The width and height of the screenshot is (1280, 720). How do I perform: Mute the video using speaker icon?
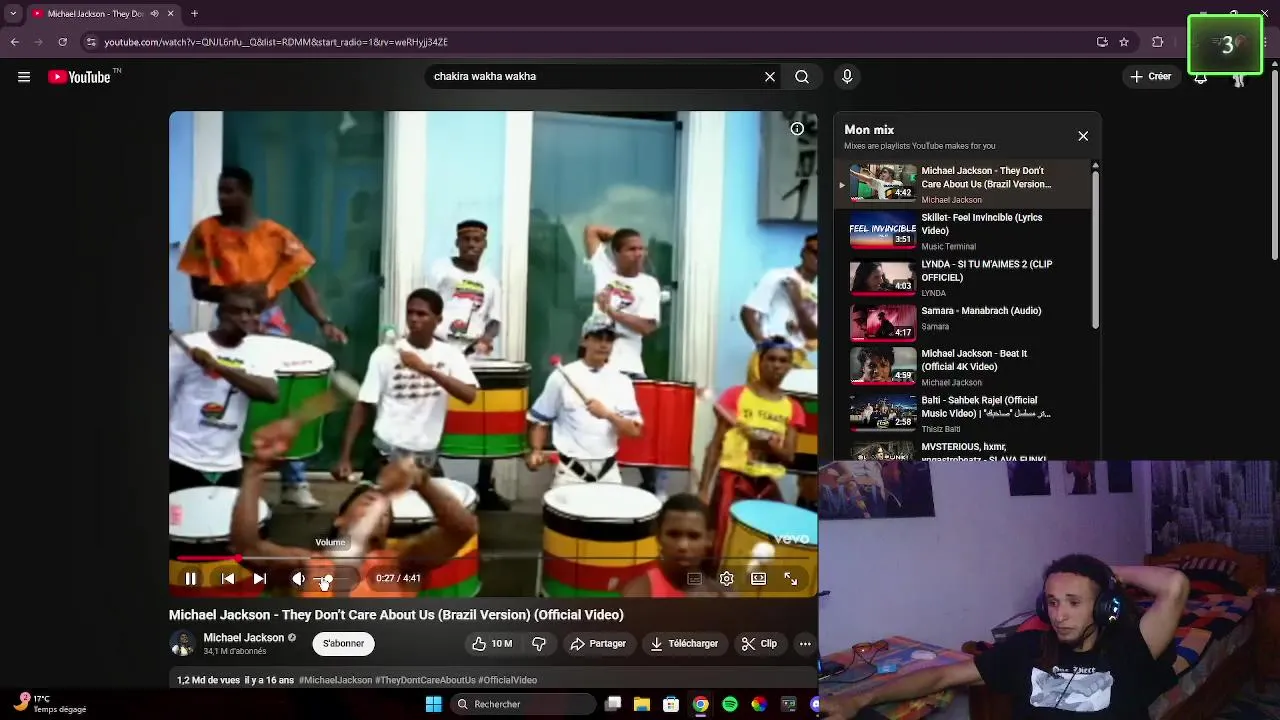coord(298,578)
